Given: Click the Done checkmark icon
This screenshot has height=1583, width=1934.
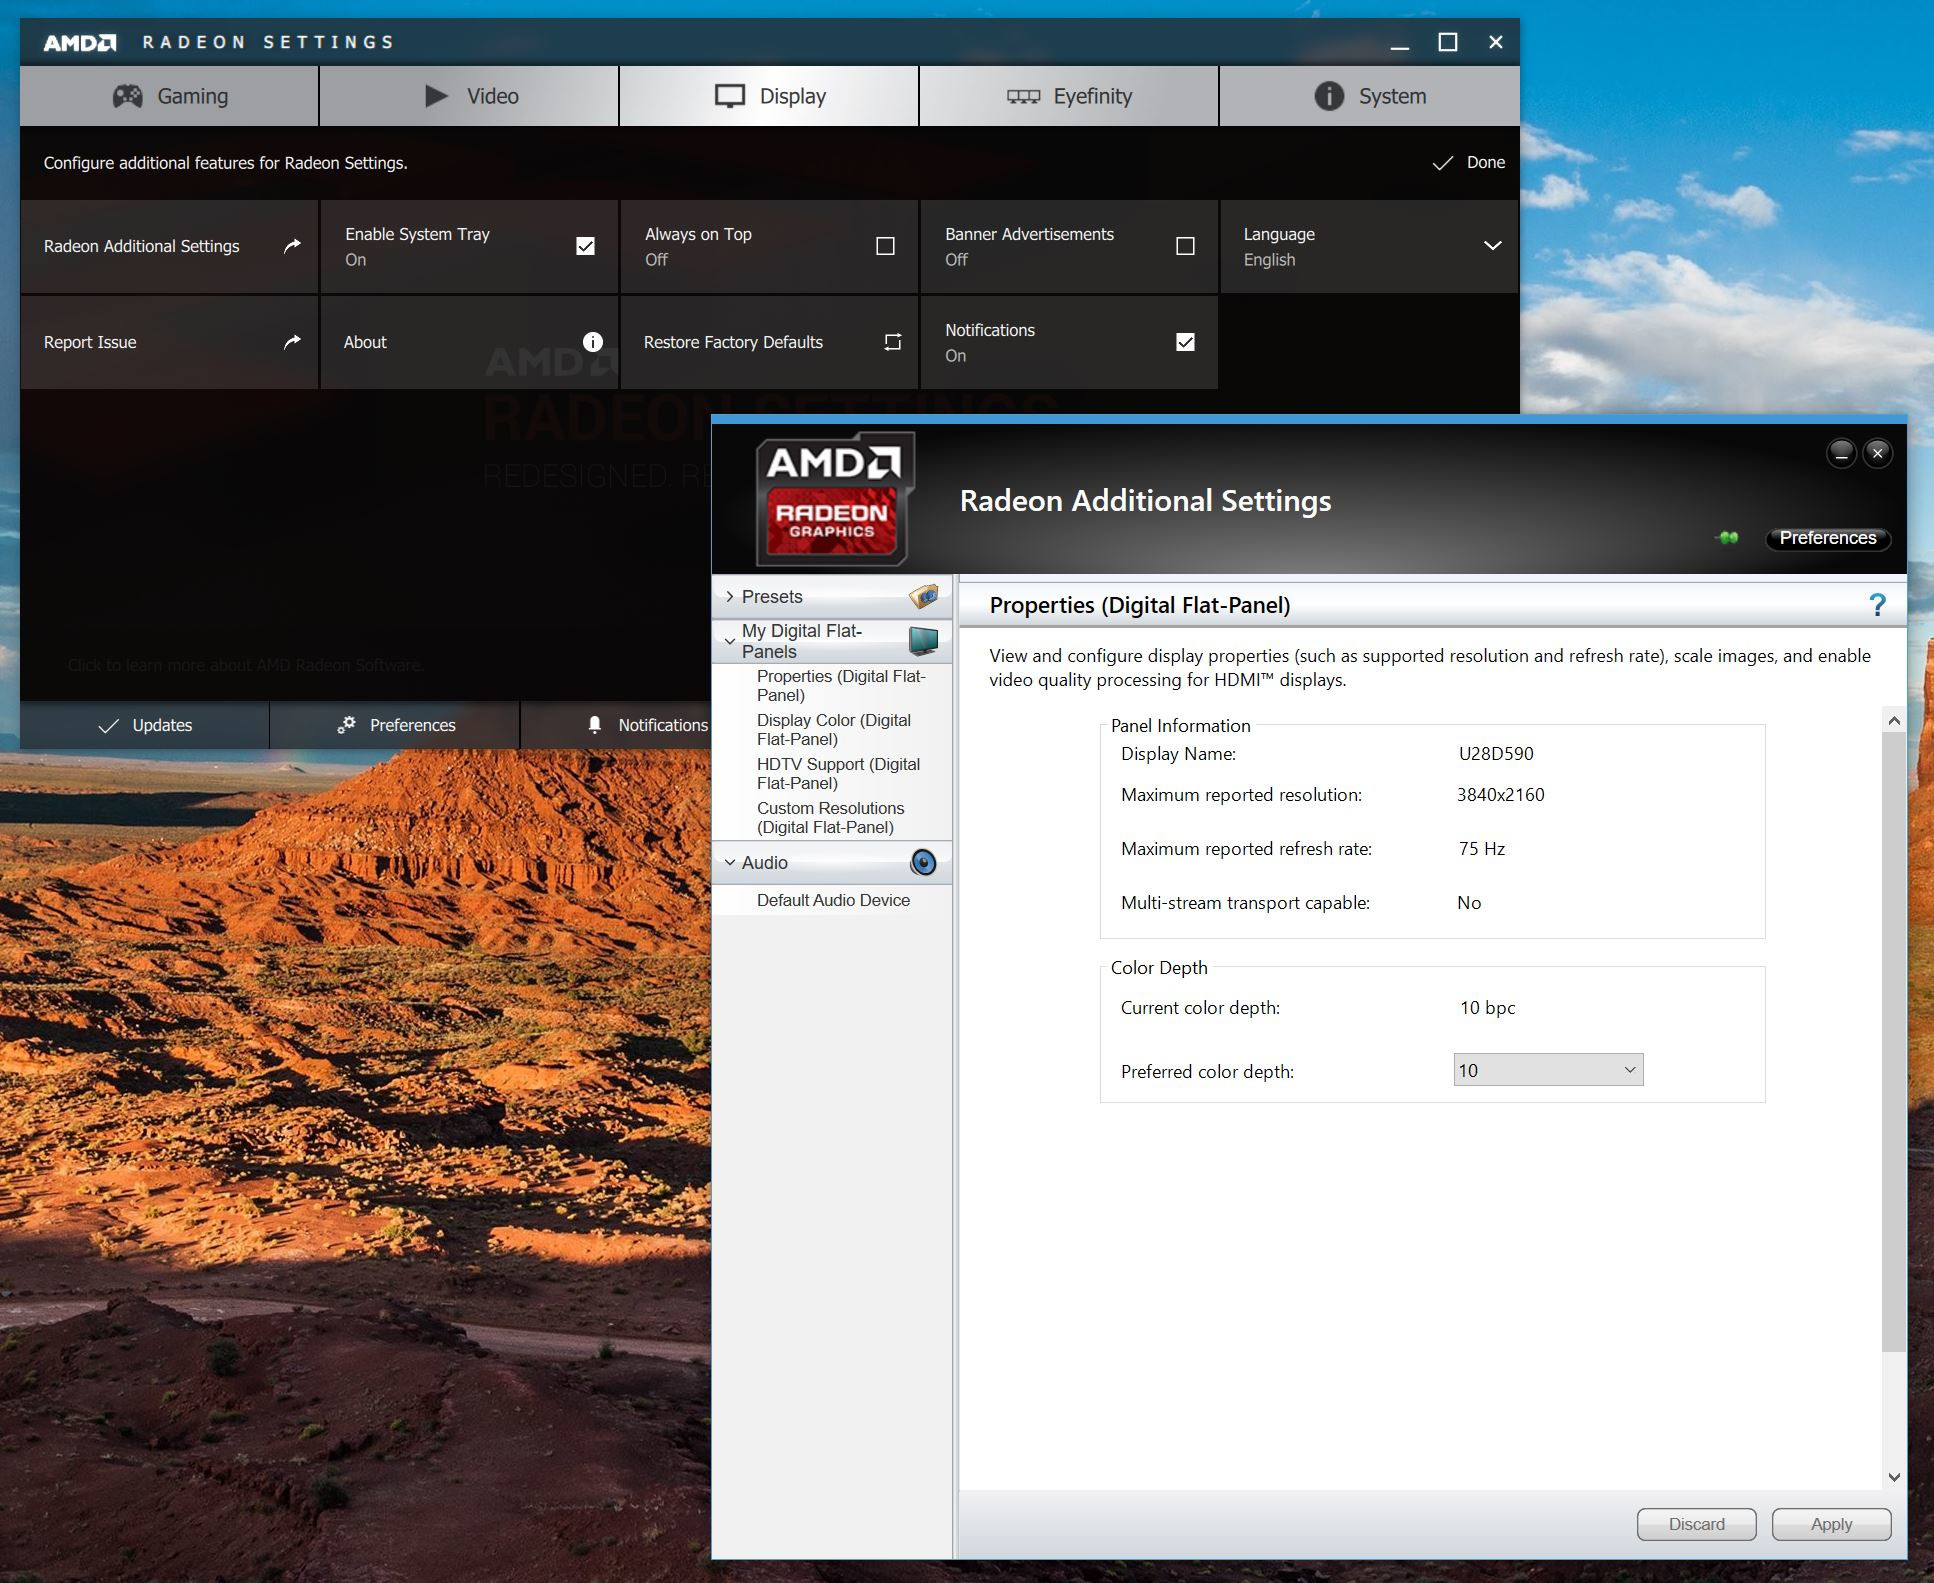Looking at the screenshot, I should click(x=1442, y=163).
